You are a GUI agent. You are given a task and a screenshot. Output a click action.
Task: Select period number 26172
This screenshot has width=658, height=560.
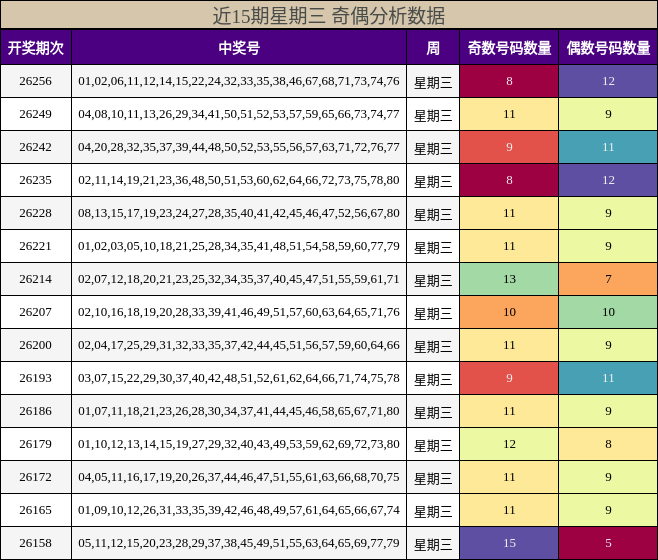tap(36, 477)
